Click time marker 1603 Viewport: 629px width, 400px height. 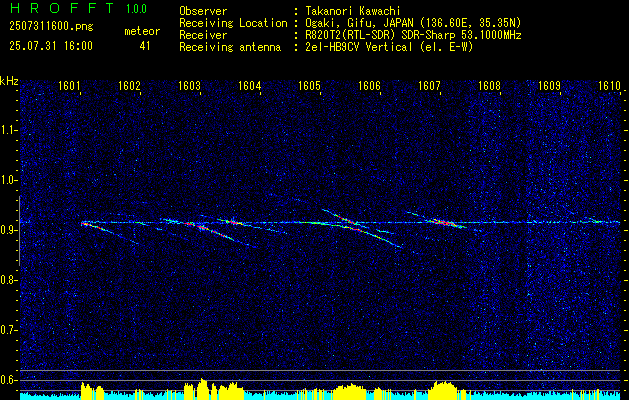[189, 86]
